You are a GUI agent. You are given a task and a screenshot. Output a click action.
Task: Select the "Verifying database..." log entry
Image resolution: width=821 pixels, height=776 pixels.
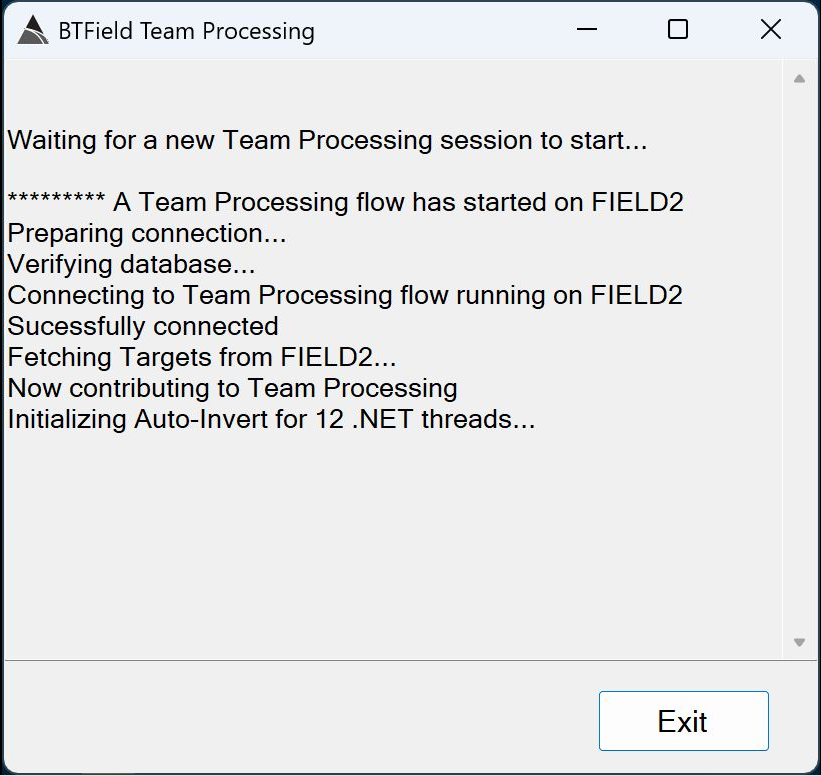coord(131,264)
